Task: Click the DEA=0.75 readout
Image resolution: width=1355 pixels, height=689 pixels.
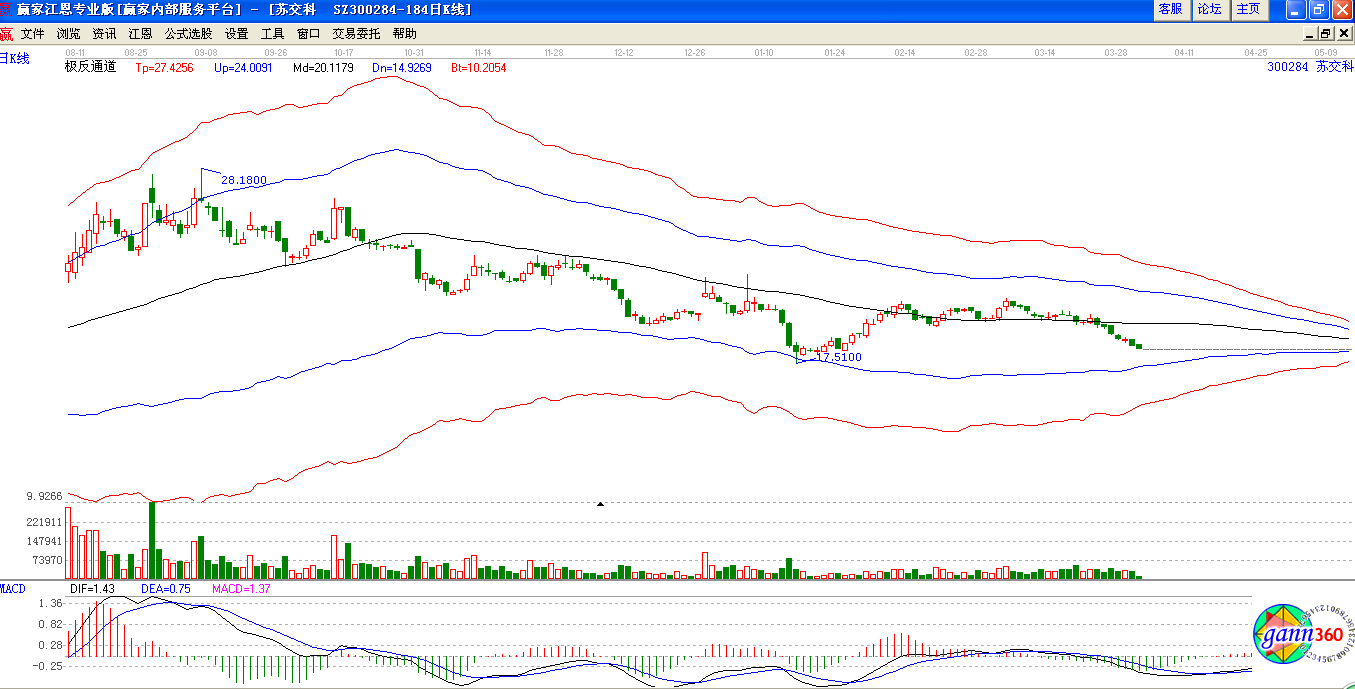Action: [165, 589]
